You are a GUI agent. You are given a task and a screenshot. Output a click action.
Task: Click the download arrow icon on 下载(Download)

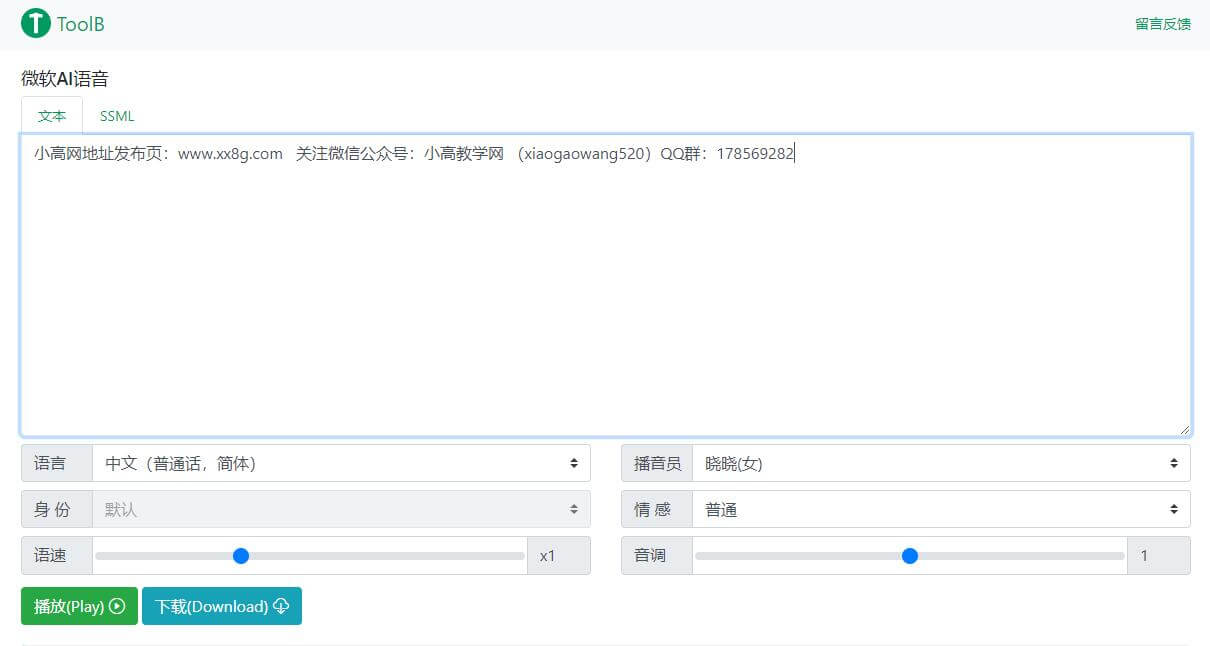(283, 606)
